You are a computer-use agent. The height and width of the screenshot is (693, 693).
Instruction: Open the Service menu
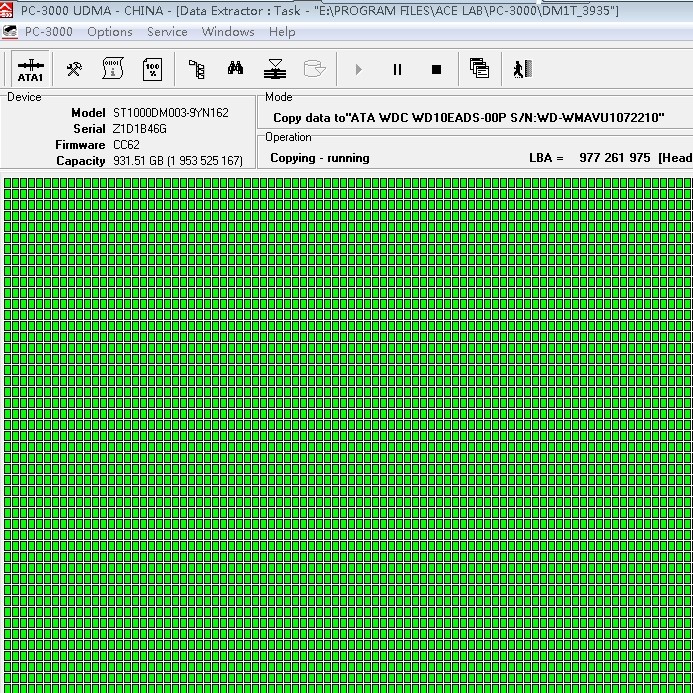[167, 31]
